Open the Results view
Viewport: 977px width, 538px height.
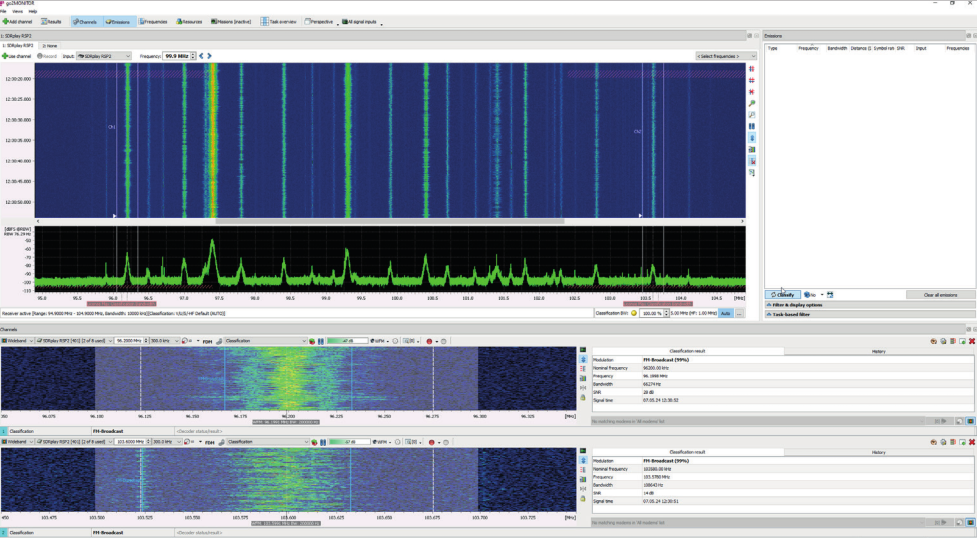coord(52,21)
